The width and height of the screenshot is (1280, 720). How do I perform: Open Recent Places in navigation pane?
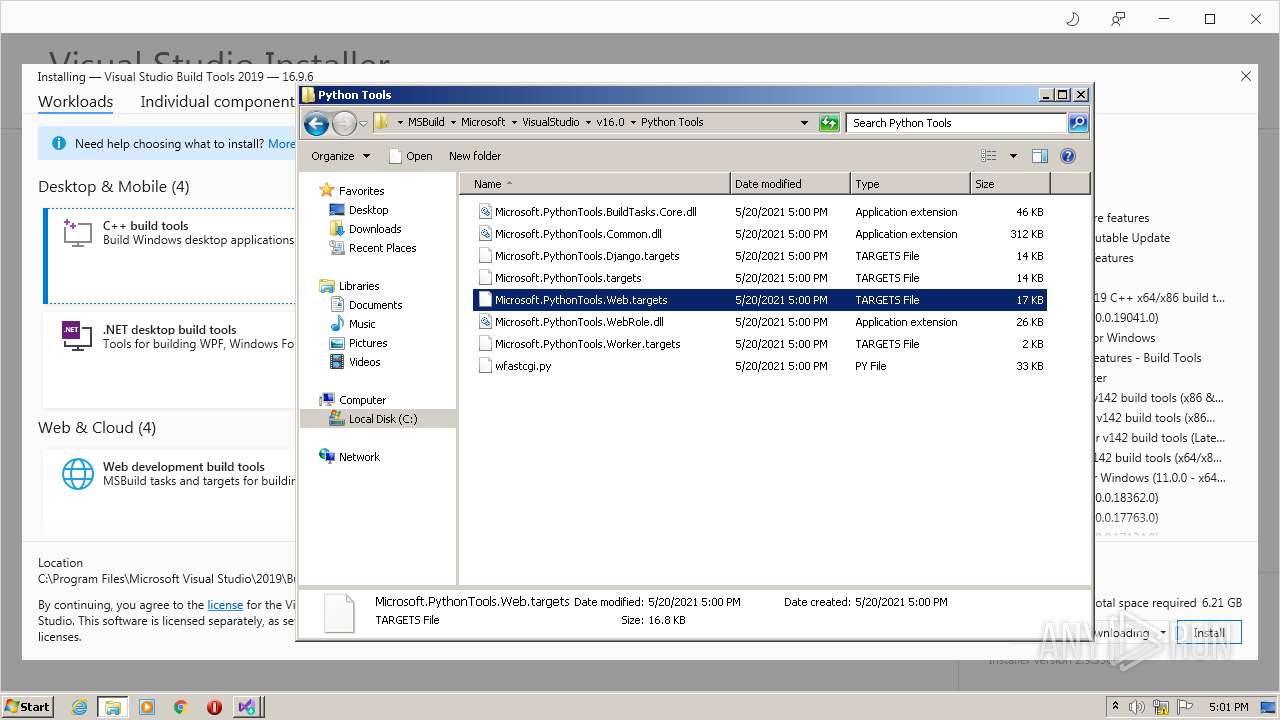(x=382, y=248)
